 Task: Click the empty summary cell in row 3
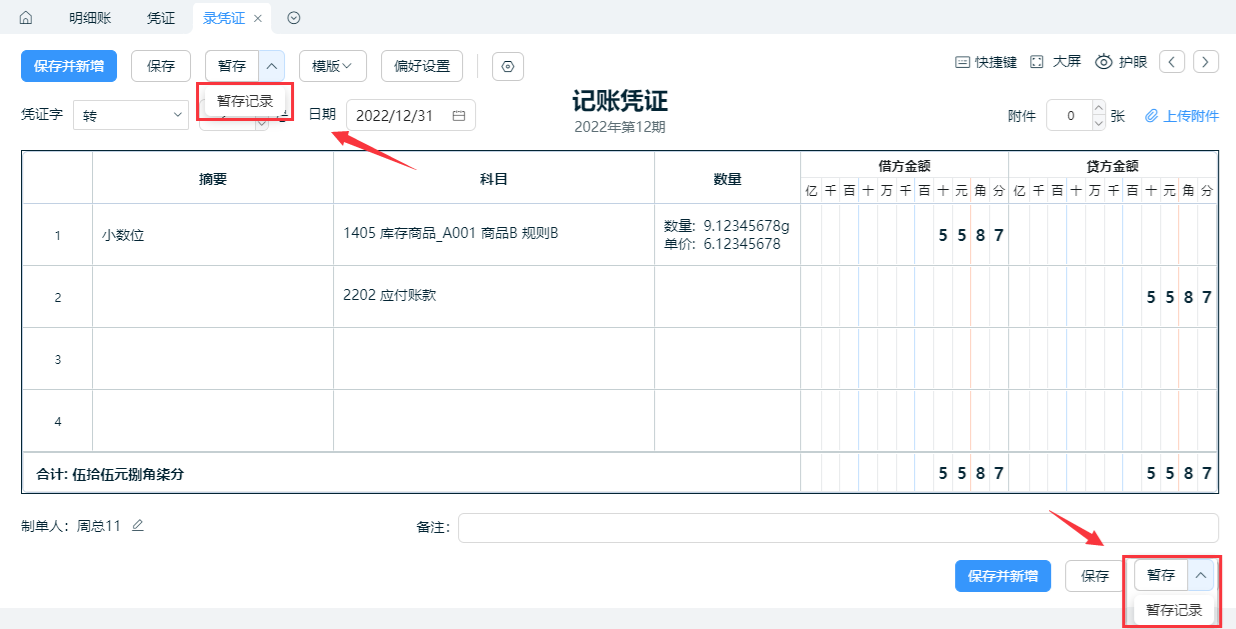click(213, 359)
